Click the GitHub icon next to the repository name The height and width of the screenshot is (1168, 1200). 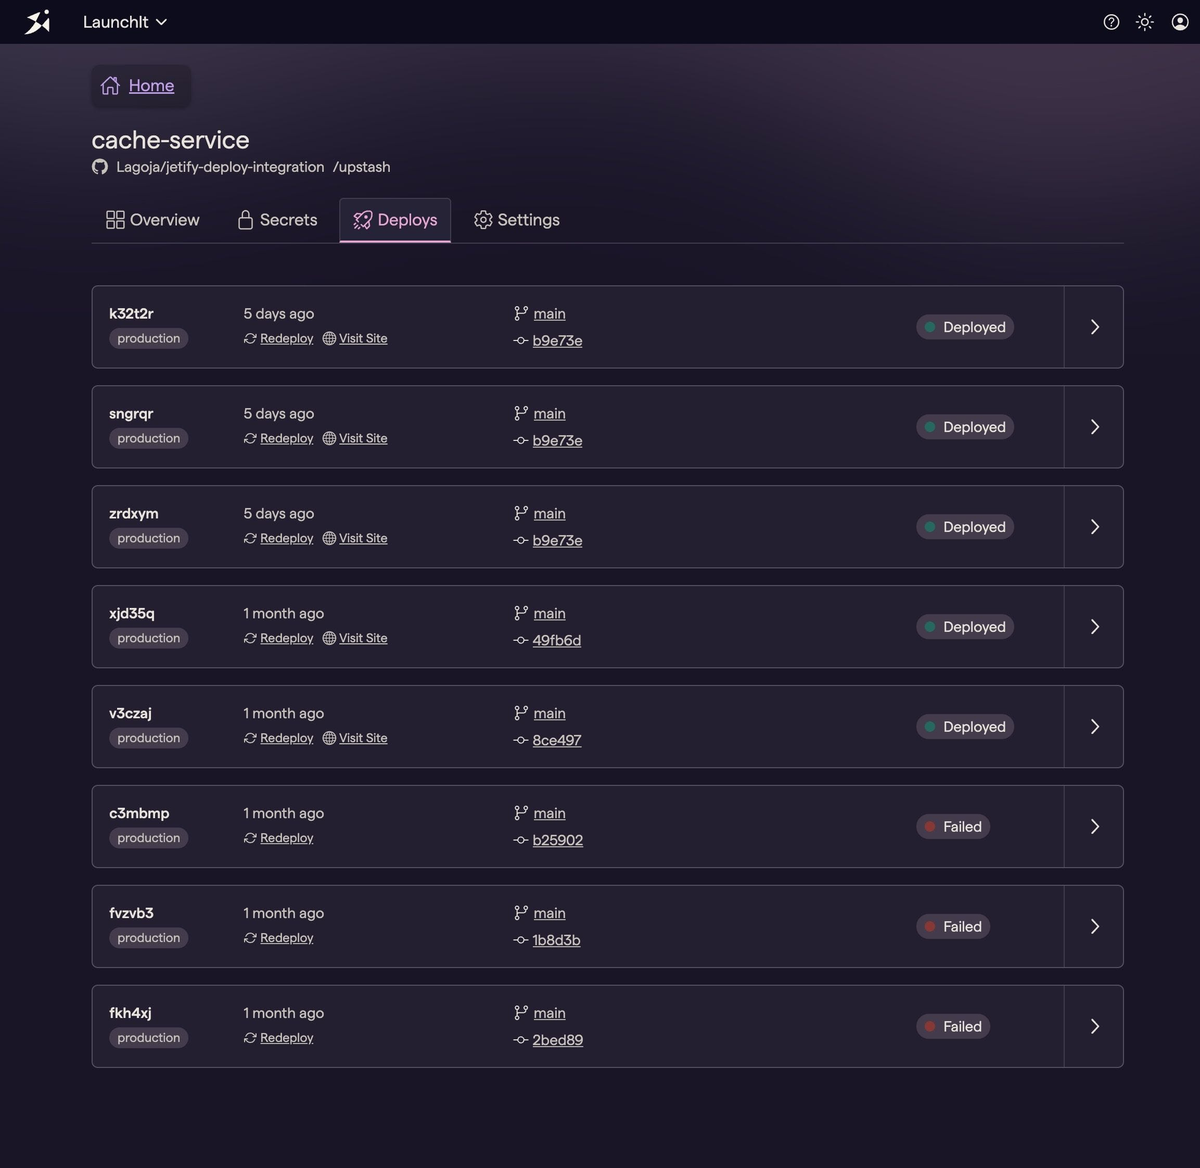(99, 166)
